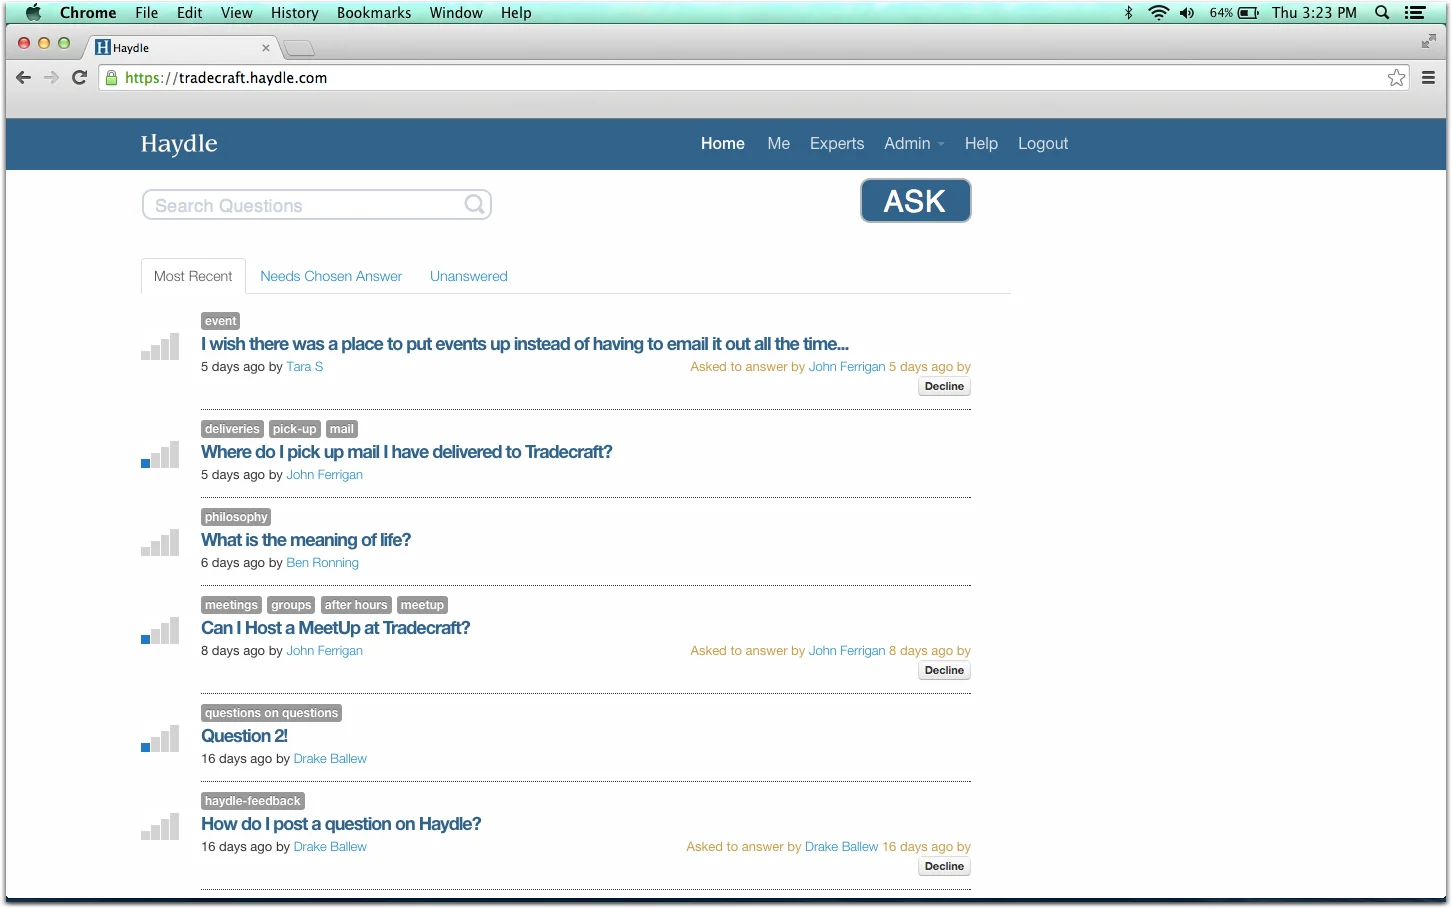
Task: Reload the page with refresh icon
Action: click(80, 78)
